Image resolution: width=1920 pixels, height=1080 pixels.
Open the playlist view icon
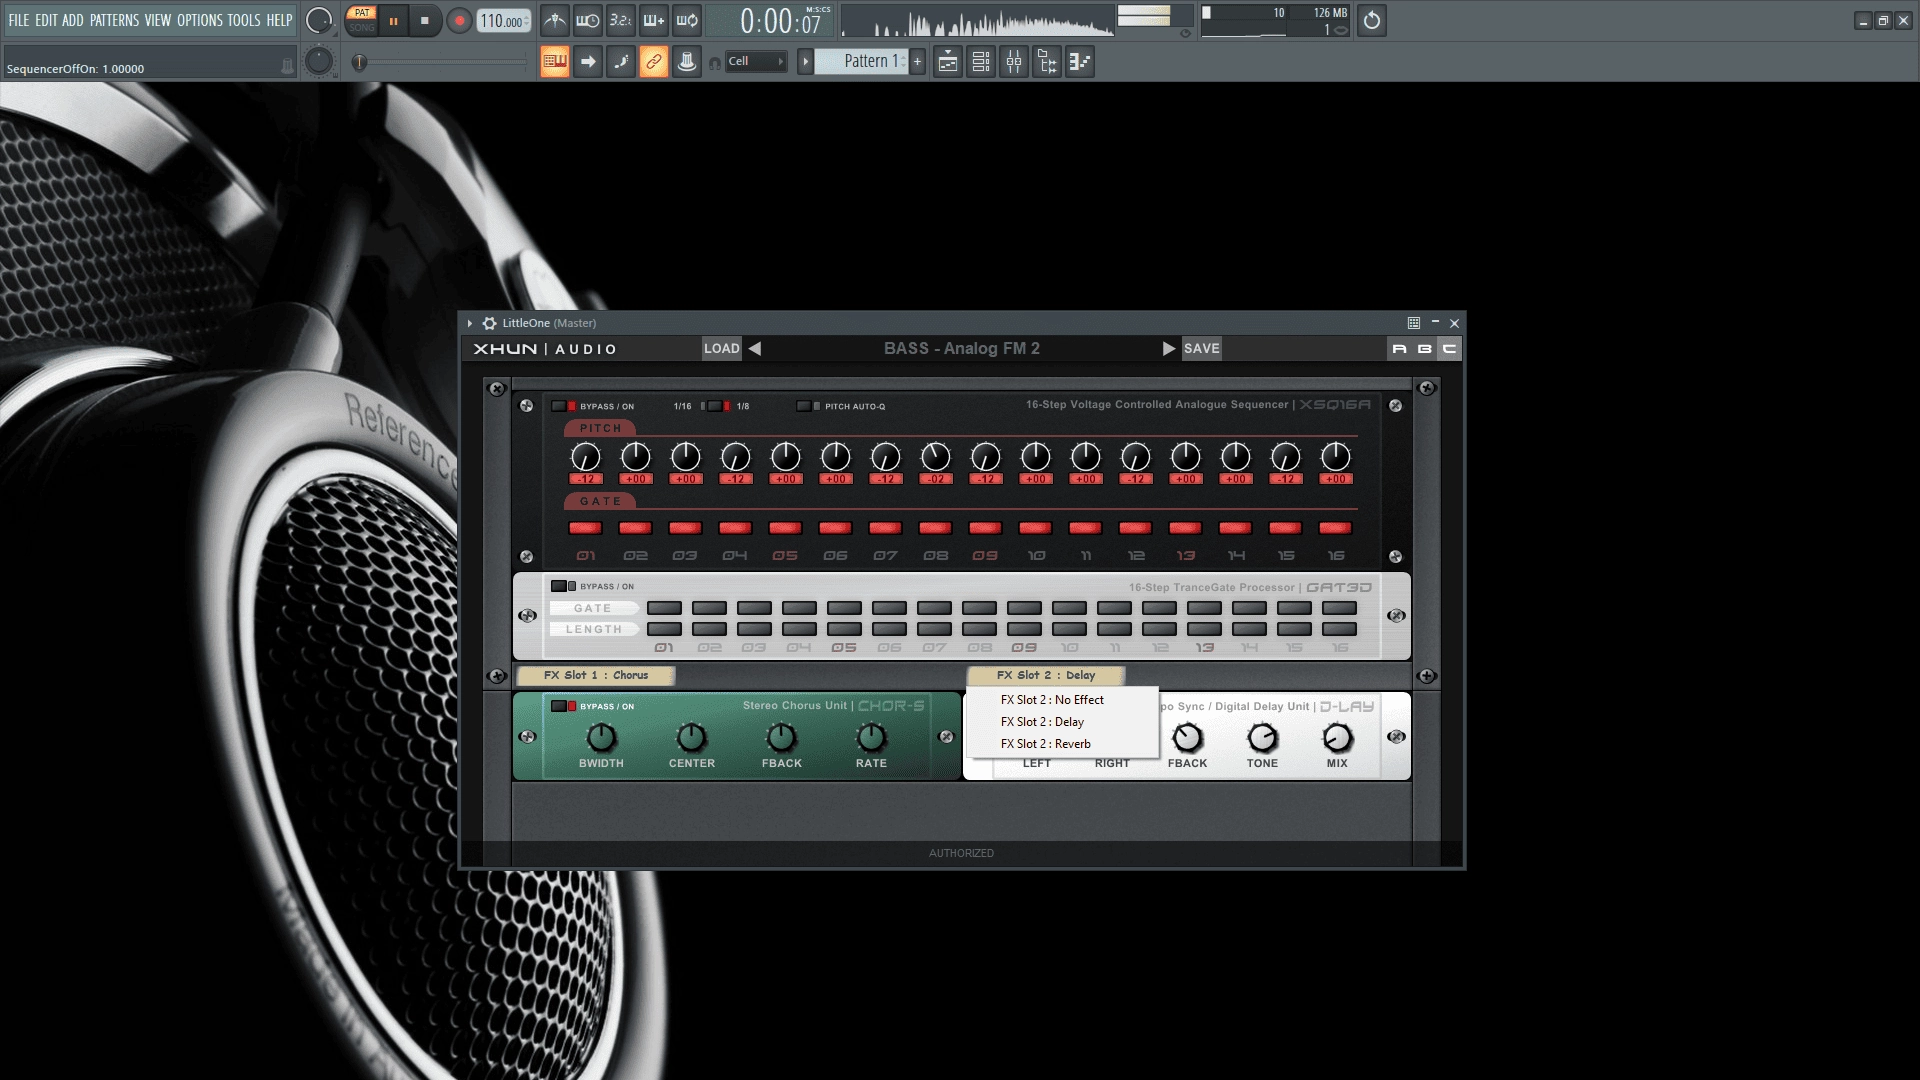tap(948, 62)
